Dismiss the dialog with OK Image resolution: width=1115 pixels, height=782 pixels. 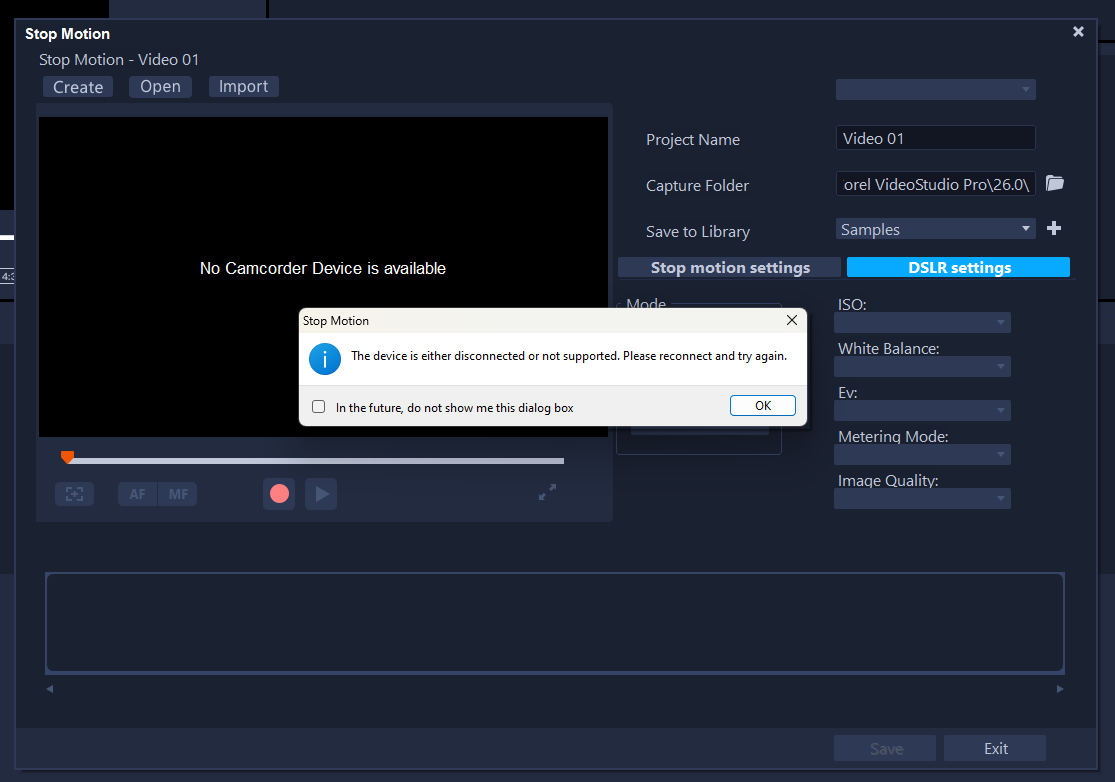pyautogui.click(x=762, y=405)
